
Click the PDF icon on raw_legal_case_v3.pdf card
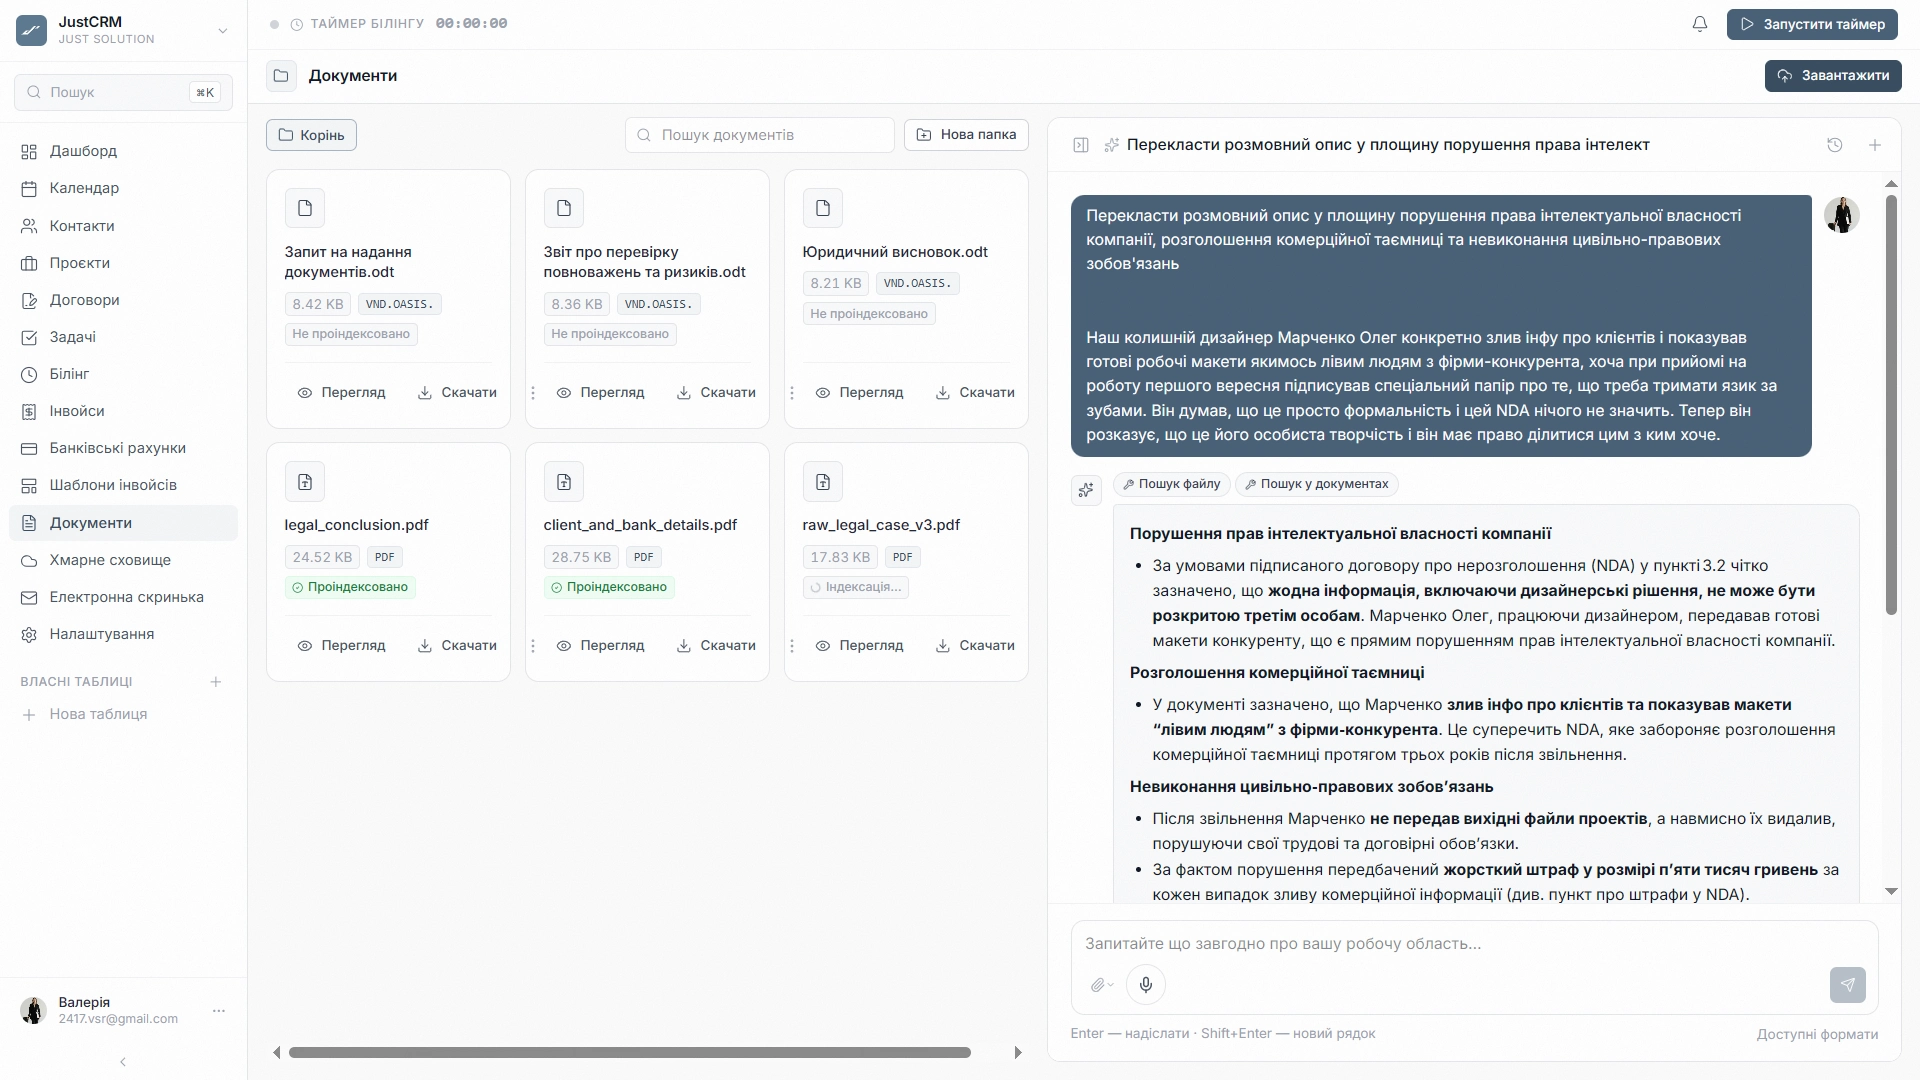pos(823,482)
